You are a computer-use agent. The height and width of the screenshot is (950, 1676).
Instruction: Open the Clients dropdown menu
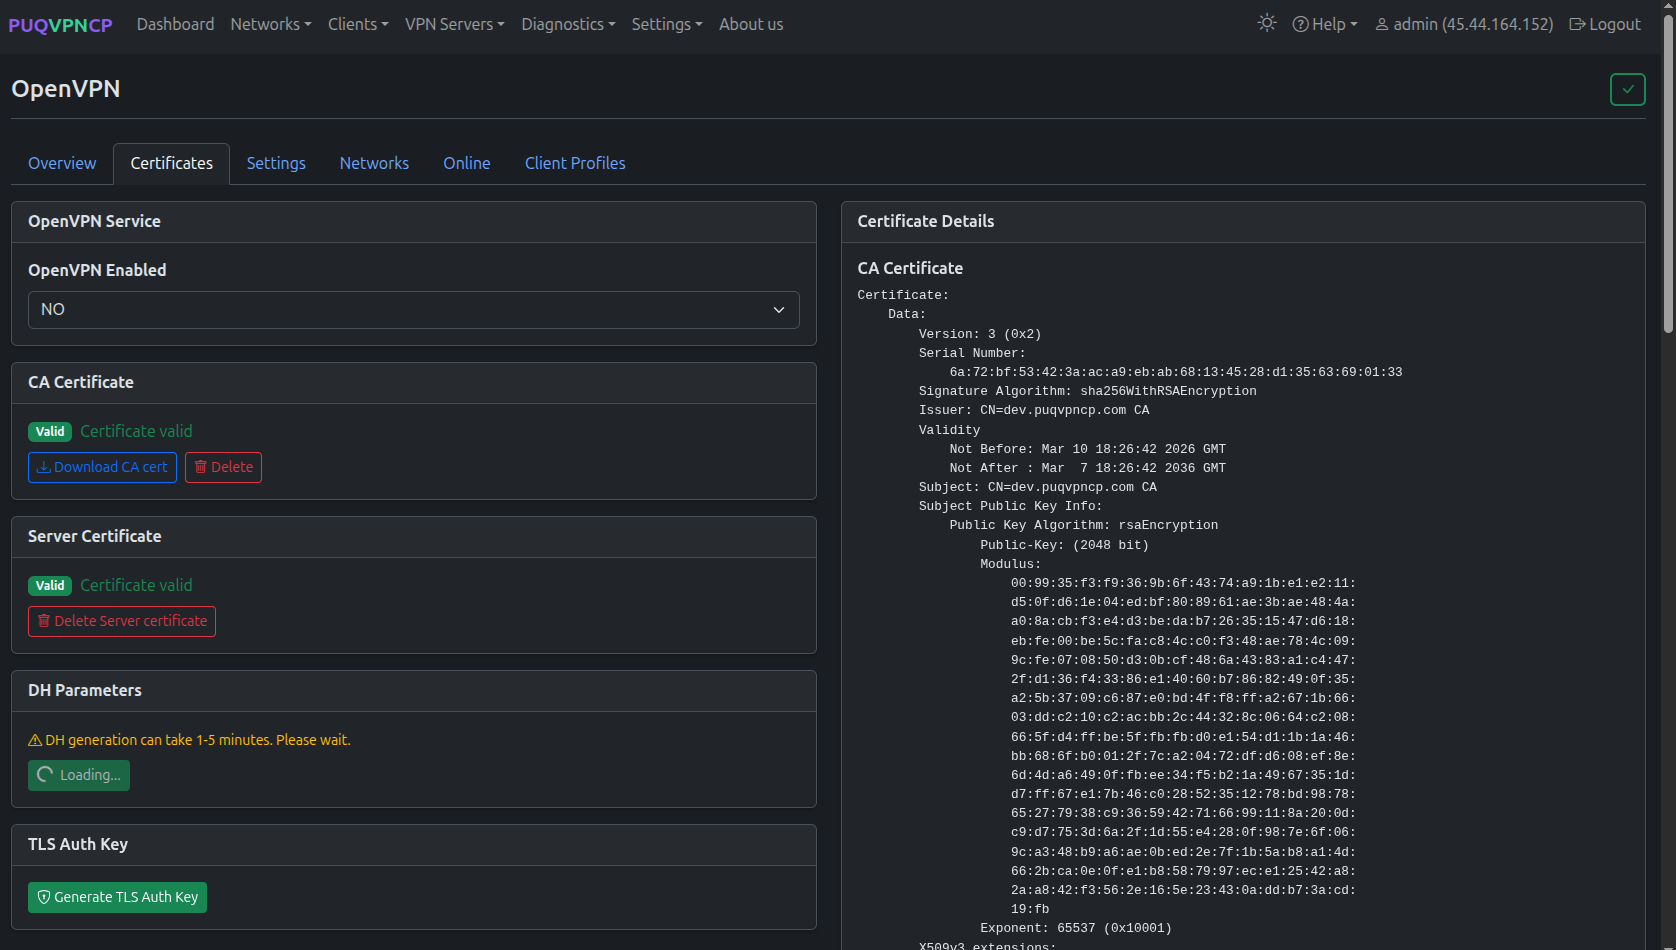tap(358, 24)
